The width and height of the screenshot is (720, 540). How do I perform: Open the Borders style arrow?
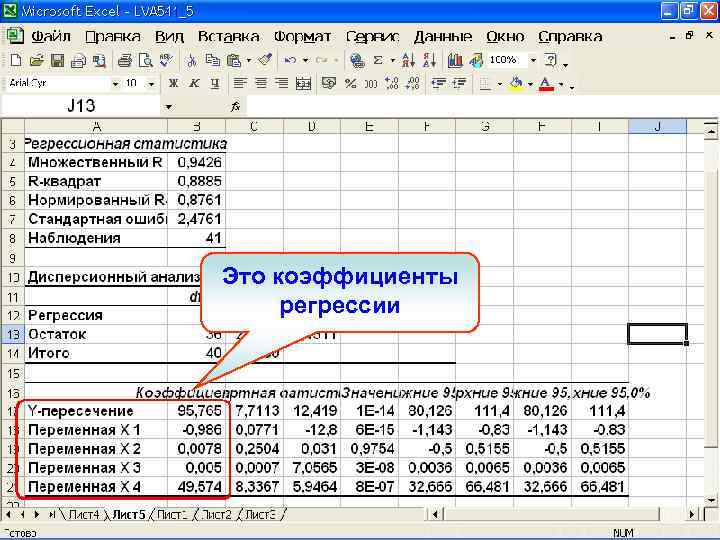500,84
